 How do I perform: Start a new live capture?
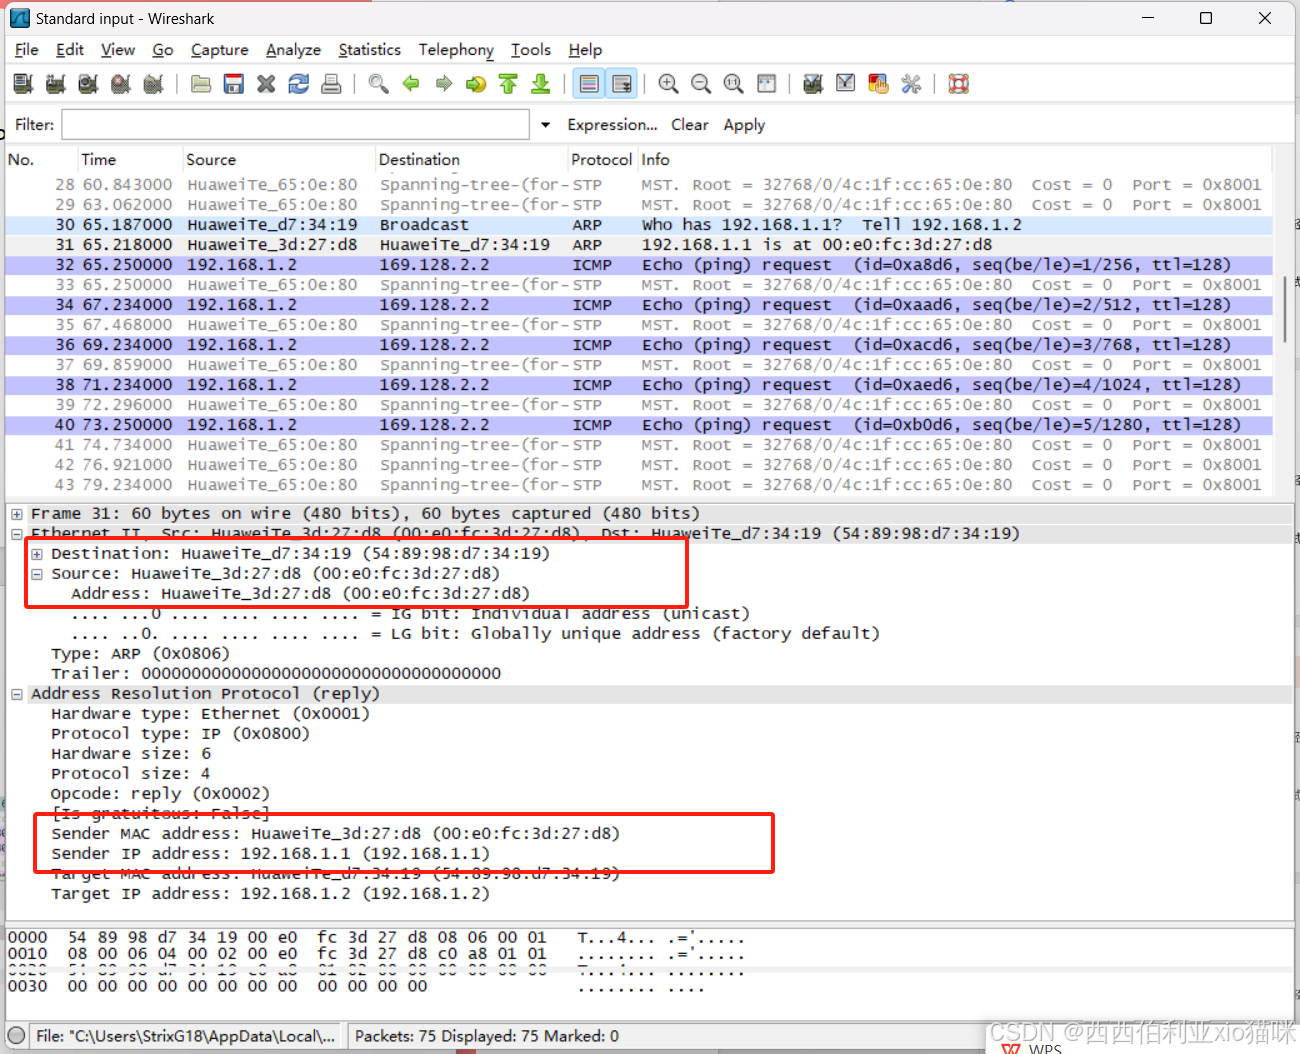tap(88, 84)
